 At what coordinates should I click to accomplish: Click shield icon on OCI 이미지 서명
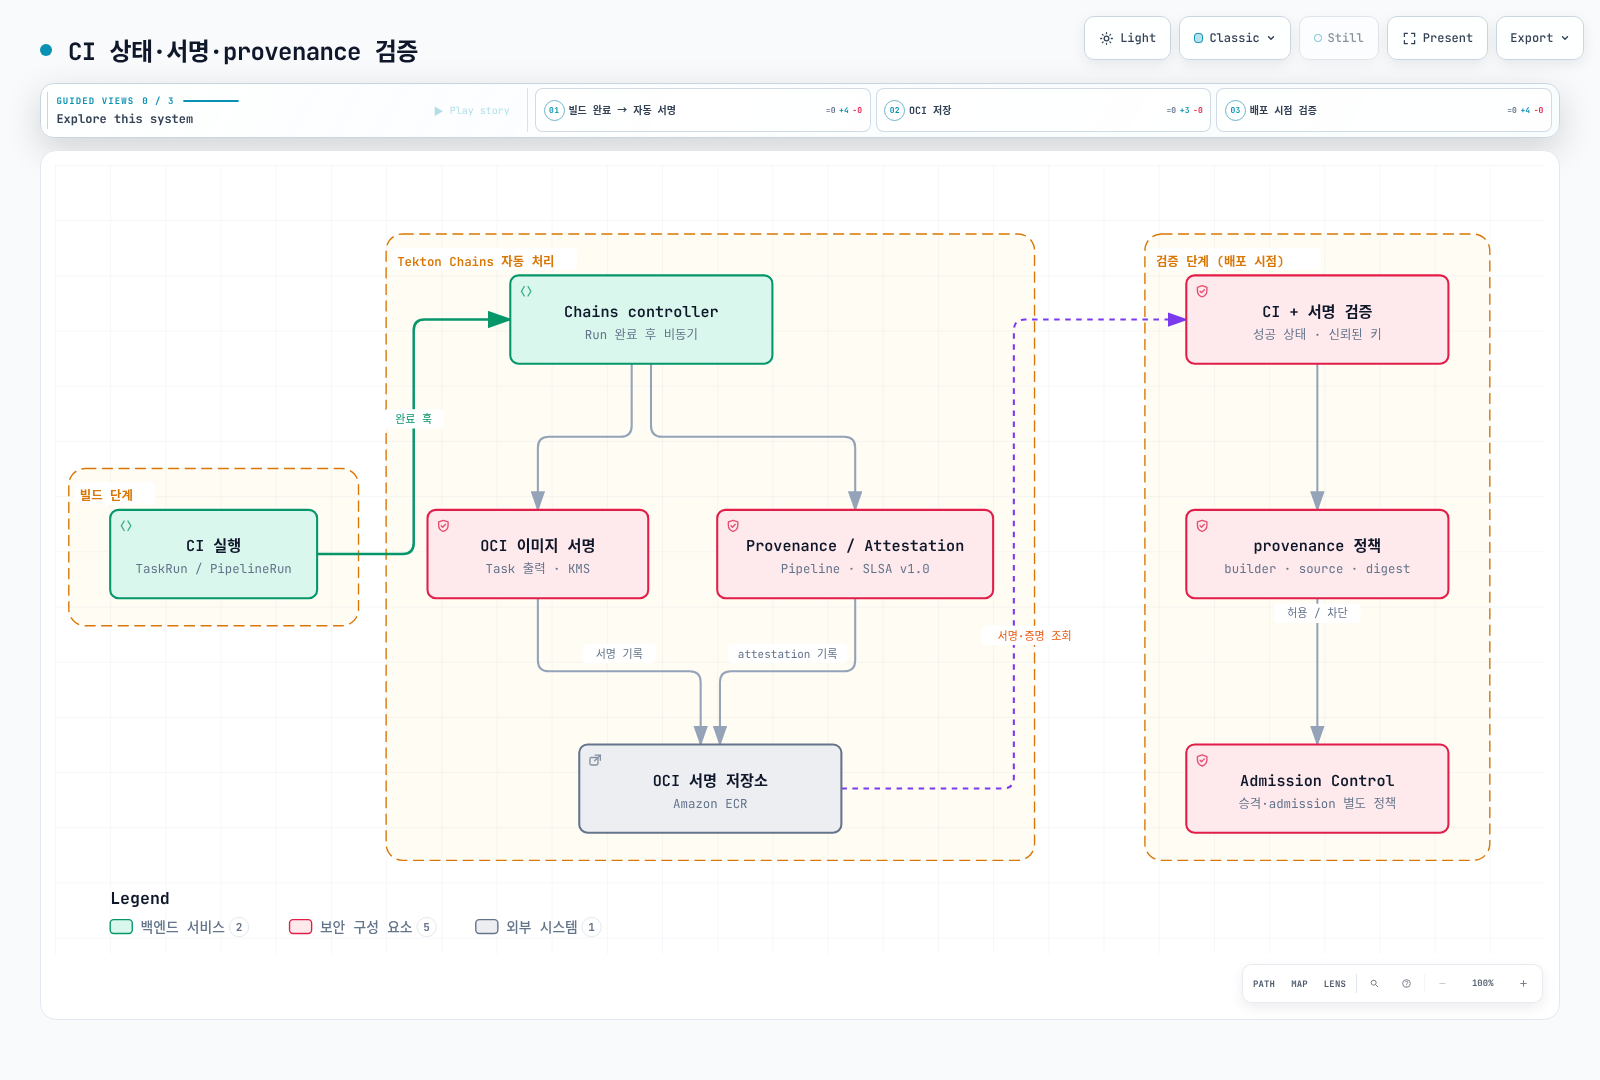tap(443, 526)
